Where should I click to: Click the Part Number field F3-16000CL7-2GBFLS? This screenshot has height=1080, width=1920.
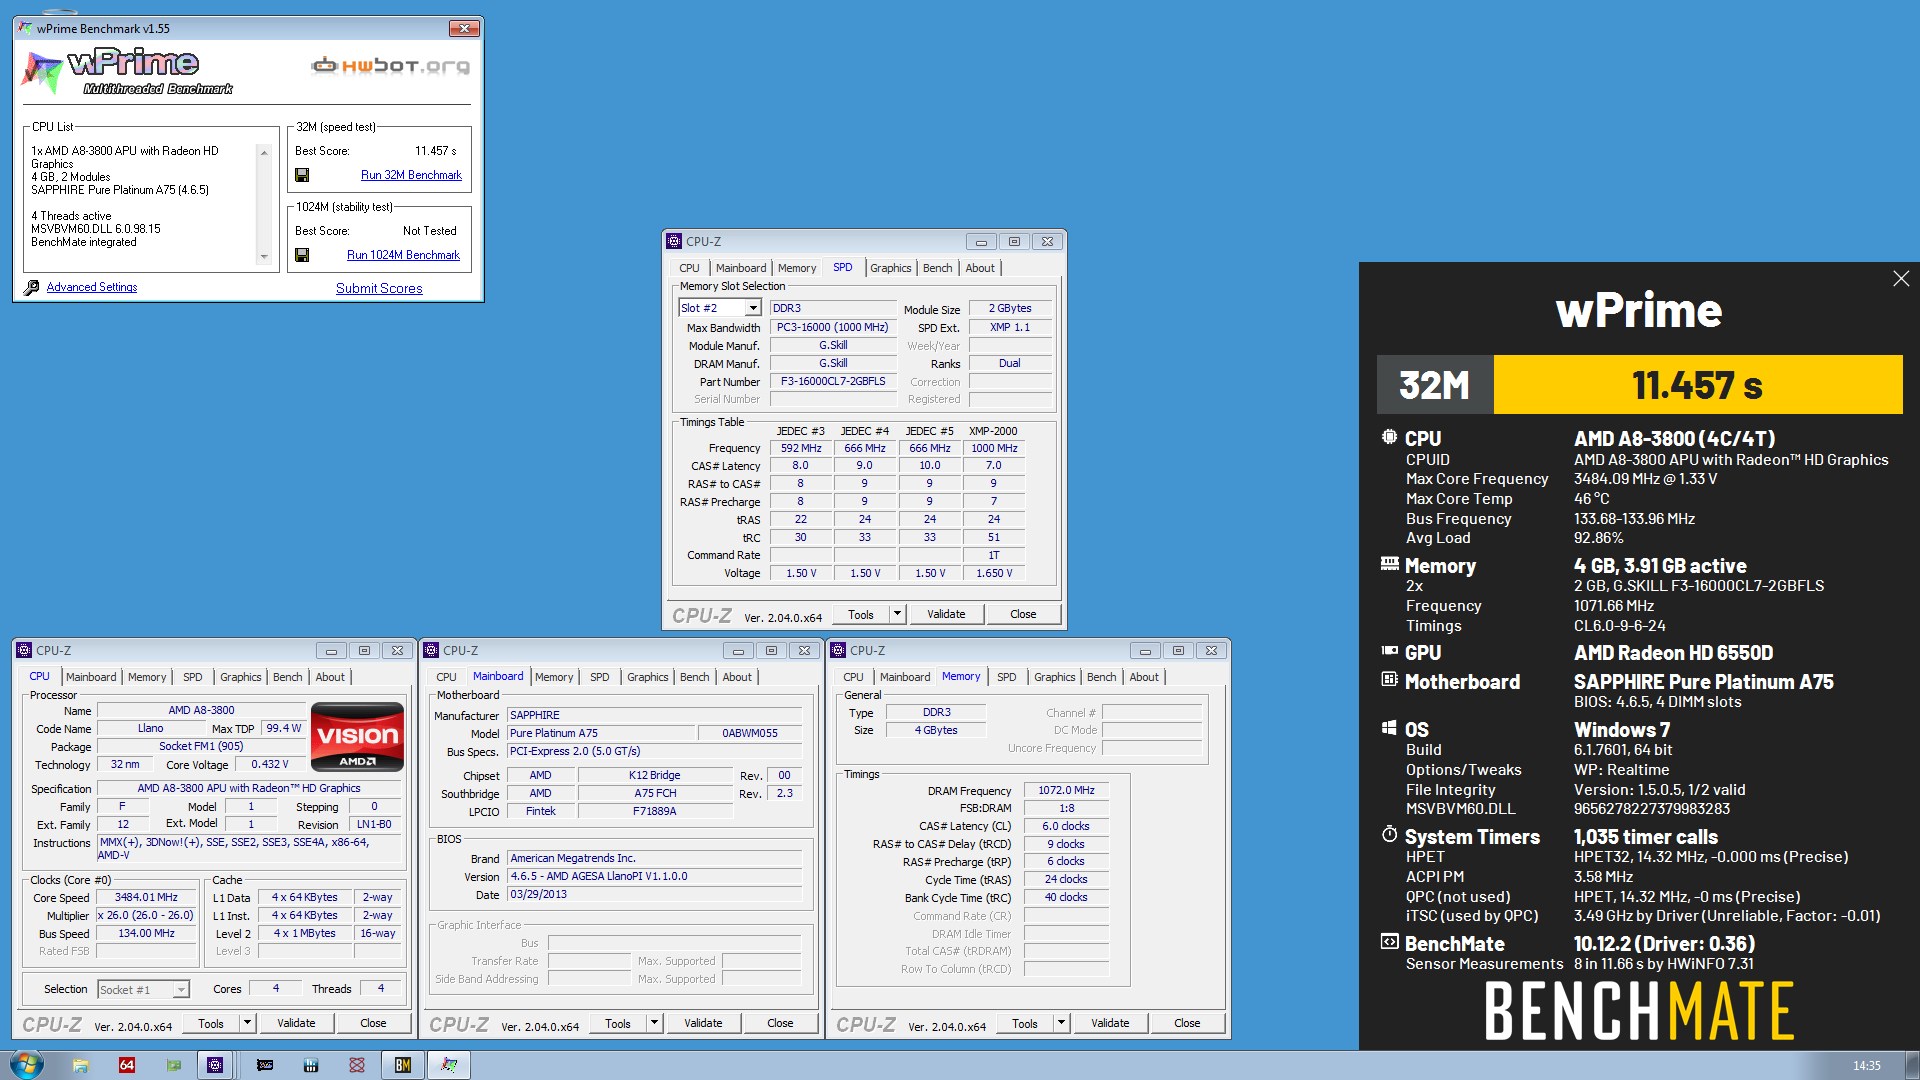click(x=833, y=381)
